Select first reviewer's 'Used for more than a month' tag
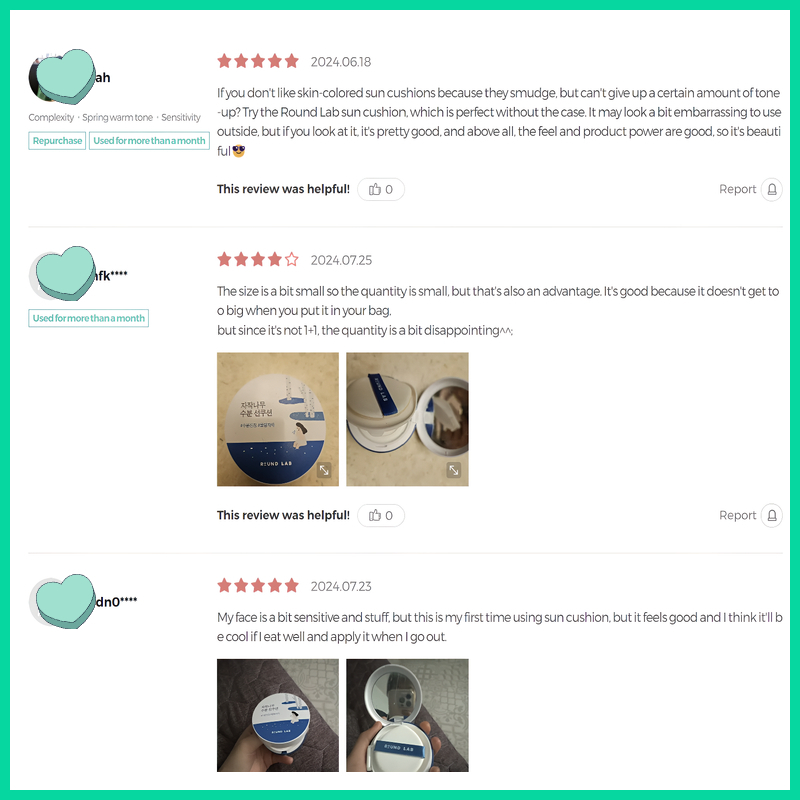The height and width of the screenshot is (800, 800). coord(149,141)
